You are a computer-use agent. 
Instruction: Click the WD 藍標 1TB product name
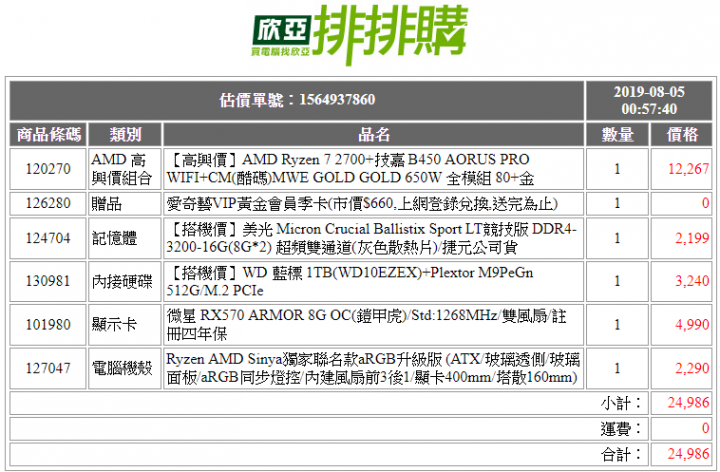[x=349, y=281]
